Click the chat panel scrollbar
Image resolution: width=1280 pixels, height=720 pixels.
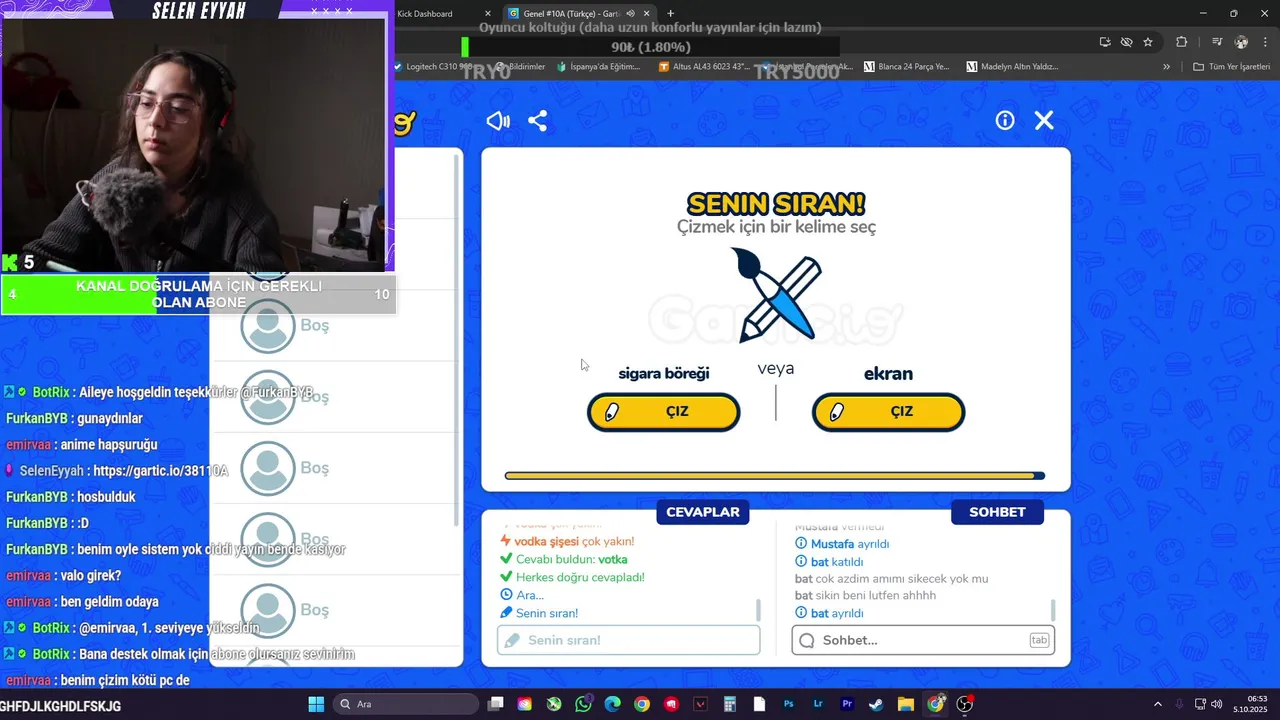click(x=1052, y=609)
